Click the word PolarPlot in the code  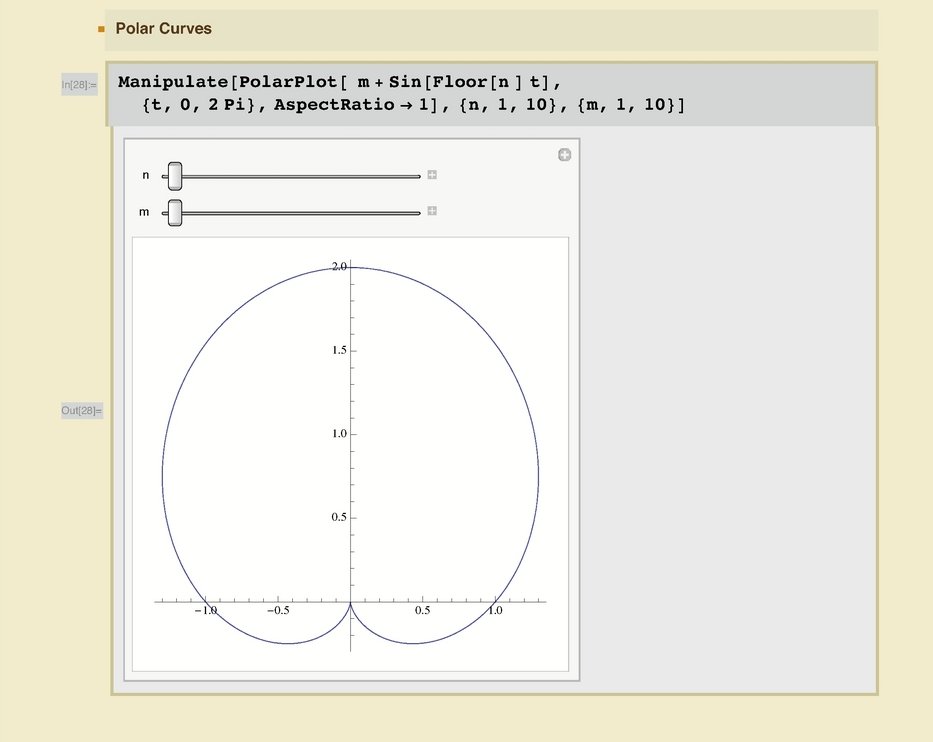click(289, 82)
